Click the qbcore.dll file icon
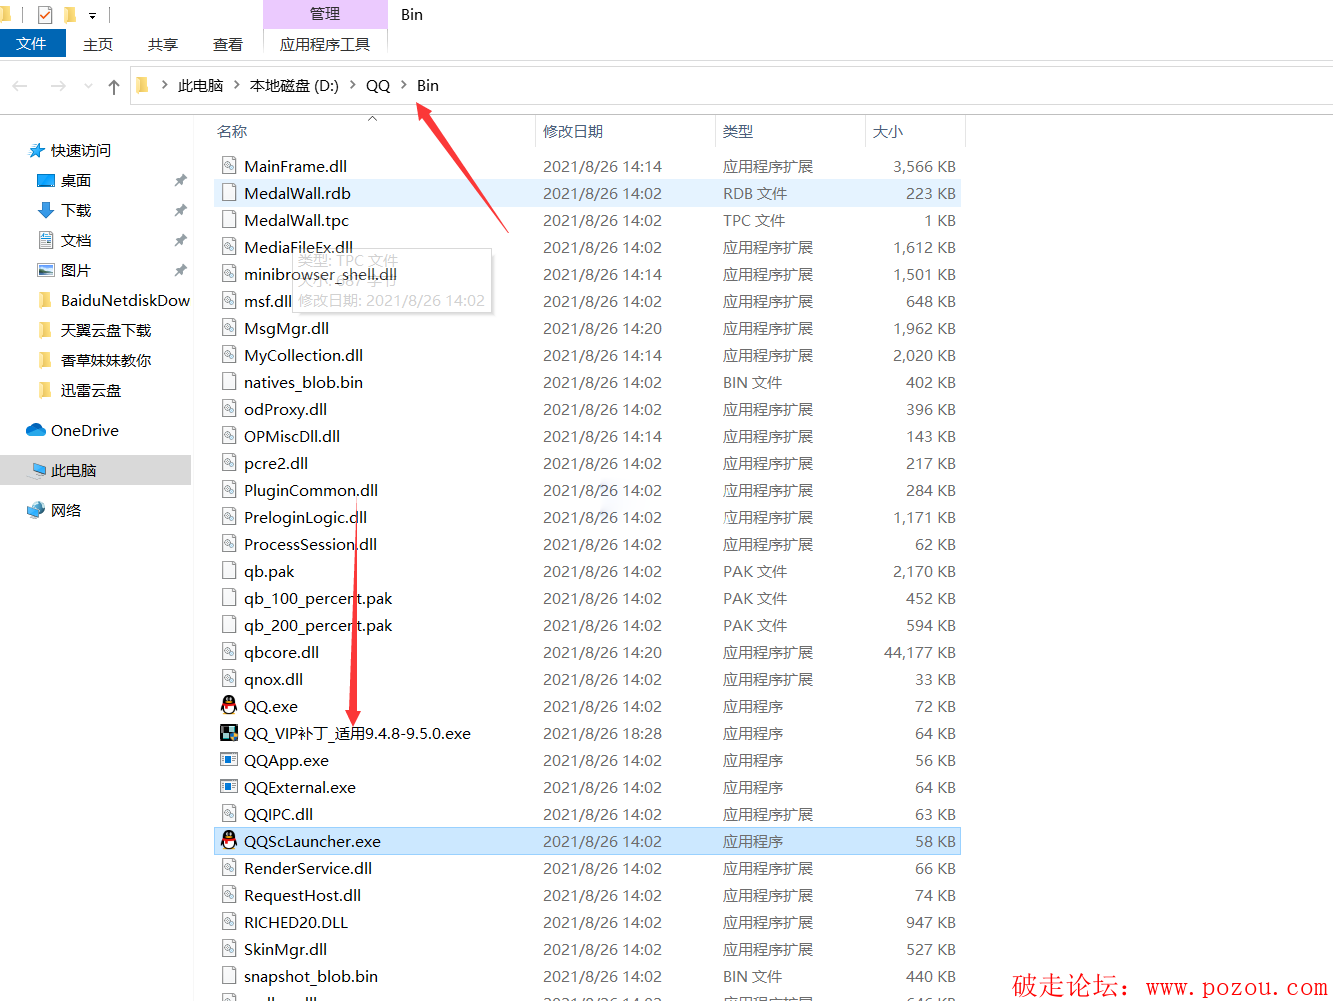This screenshot has height=1003, width=1333. [x=229, y=652]
